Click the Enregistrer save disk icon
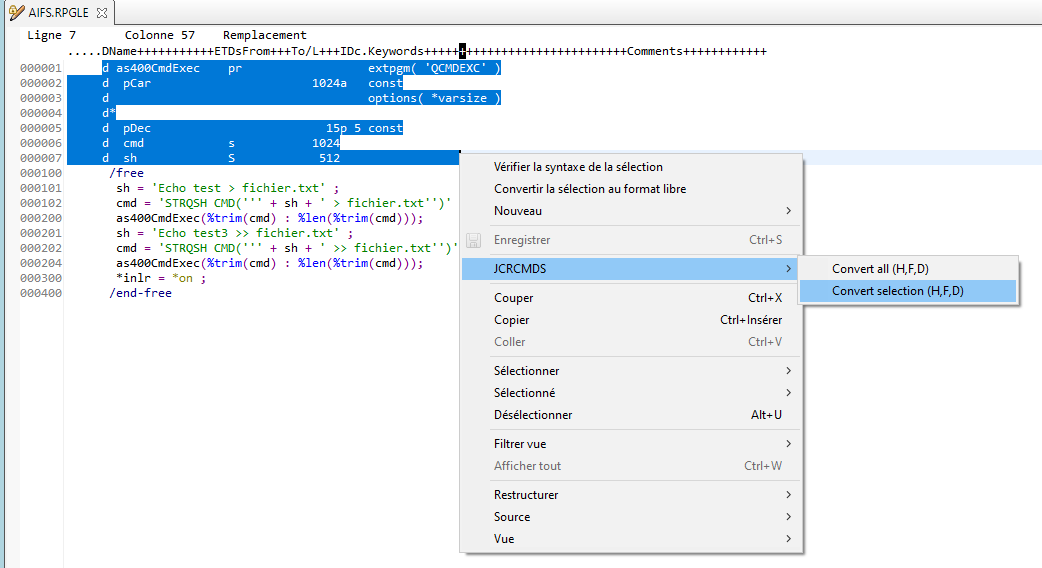Image resolution: width=1042 pixels, height=568 pixels. pos(473,240)
